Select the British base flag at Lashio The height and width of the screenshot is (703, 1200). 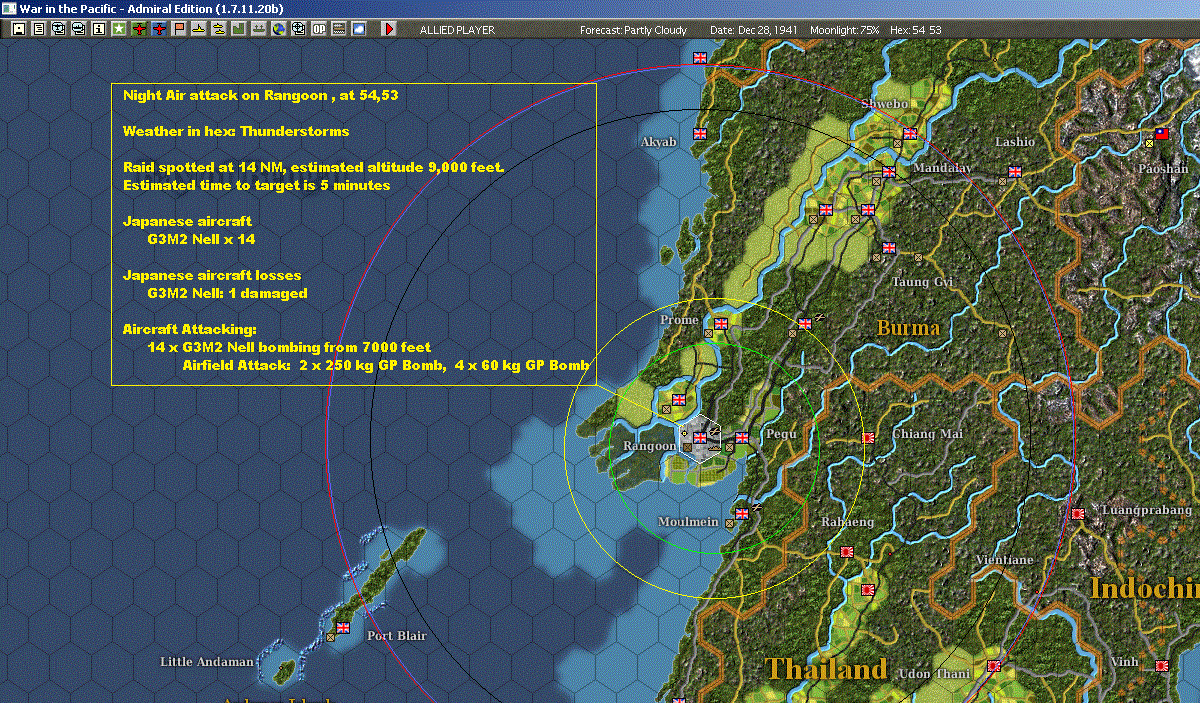(x=1015, y=171)
